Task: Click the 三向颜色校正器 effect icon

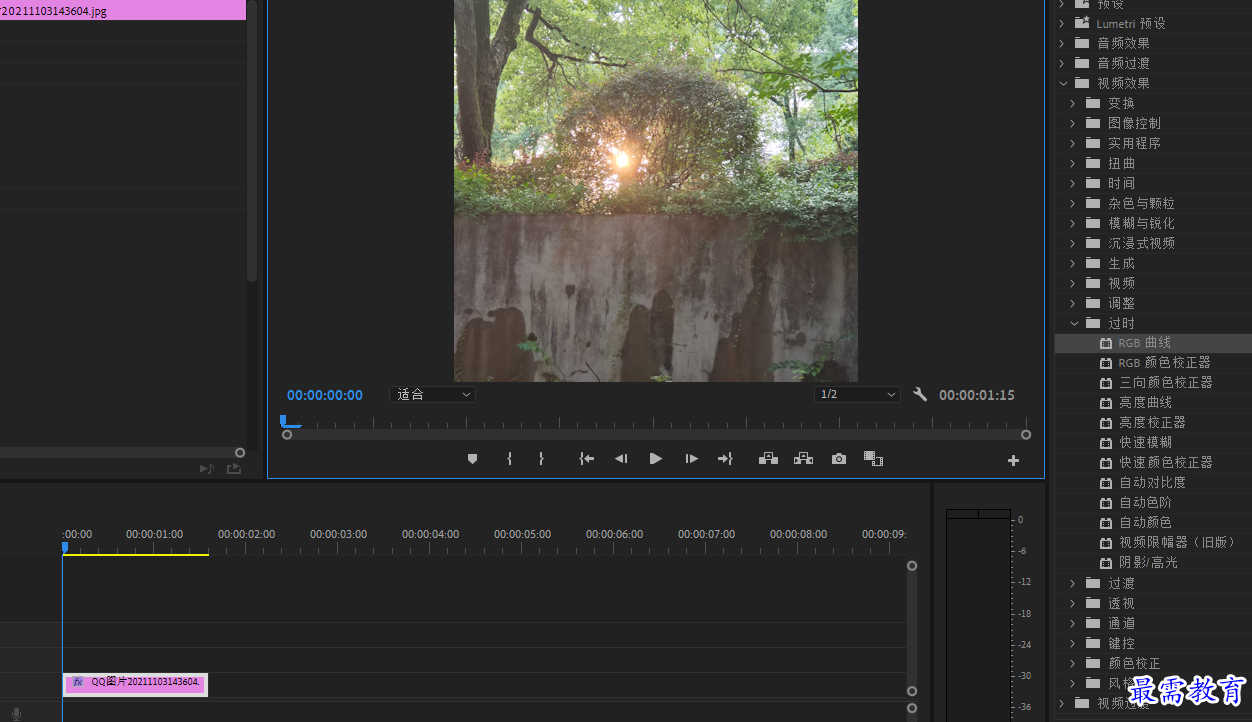Action: point(1106,383)
